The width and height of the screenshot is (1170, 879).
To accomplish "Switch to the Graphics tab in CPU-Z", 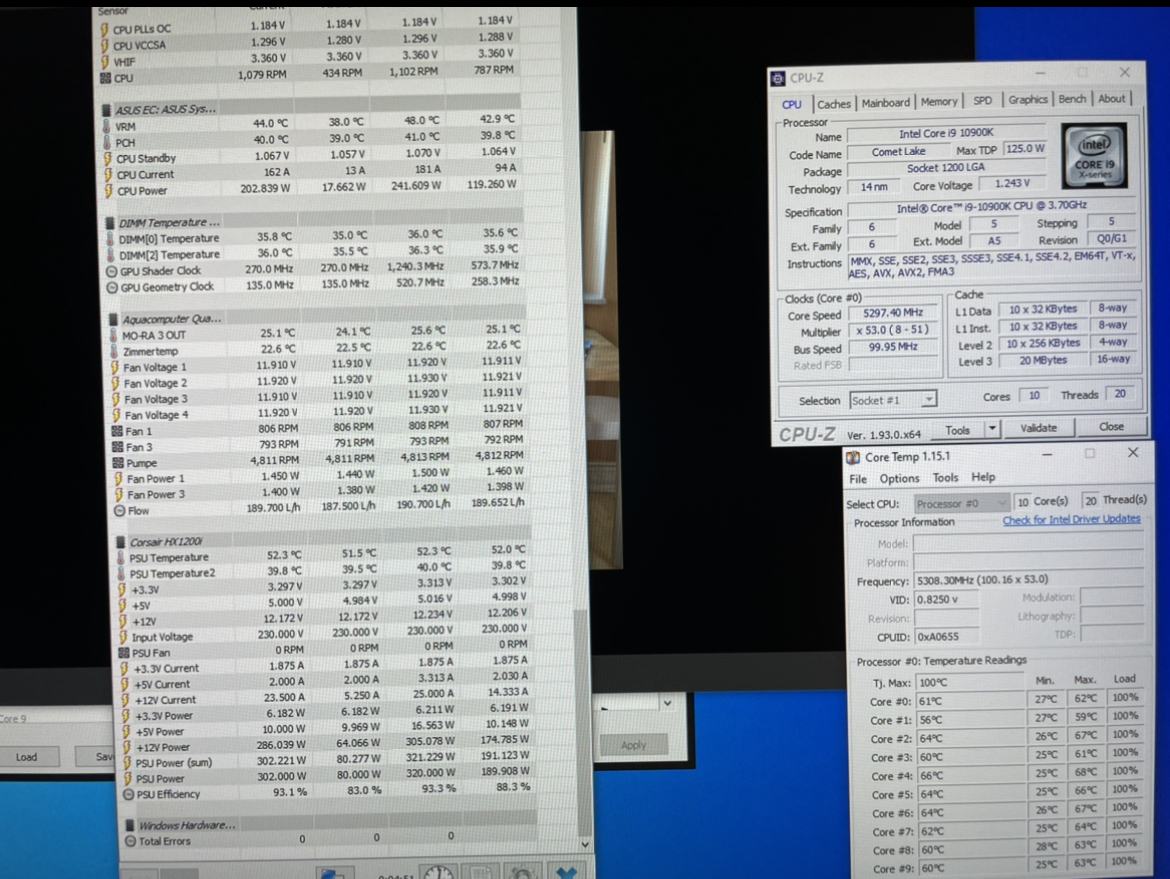I will click(x=1027, y=99).
